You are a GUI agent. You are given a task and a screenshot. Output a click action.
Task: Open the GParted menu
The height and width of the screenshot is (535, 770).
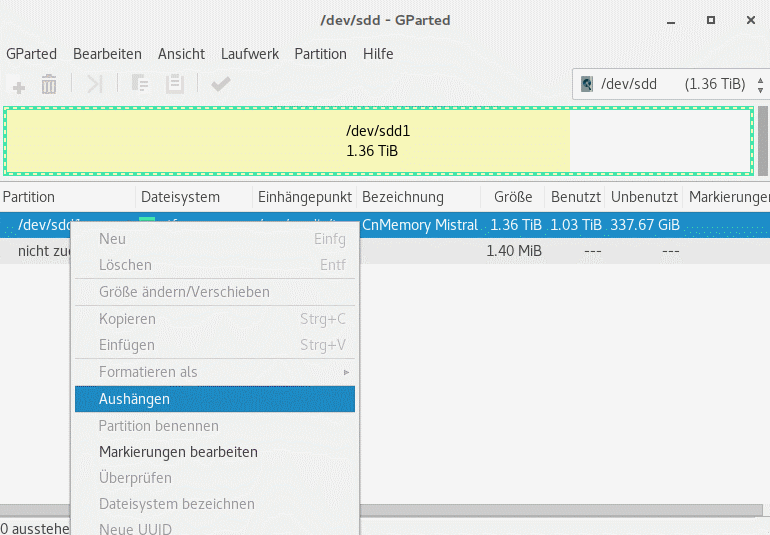click(31, 54)
